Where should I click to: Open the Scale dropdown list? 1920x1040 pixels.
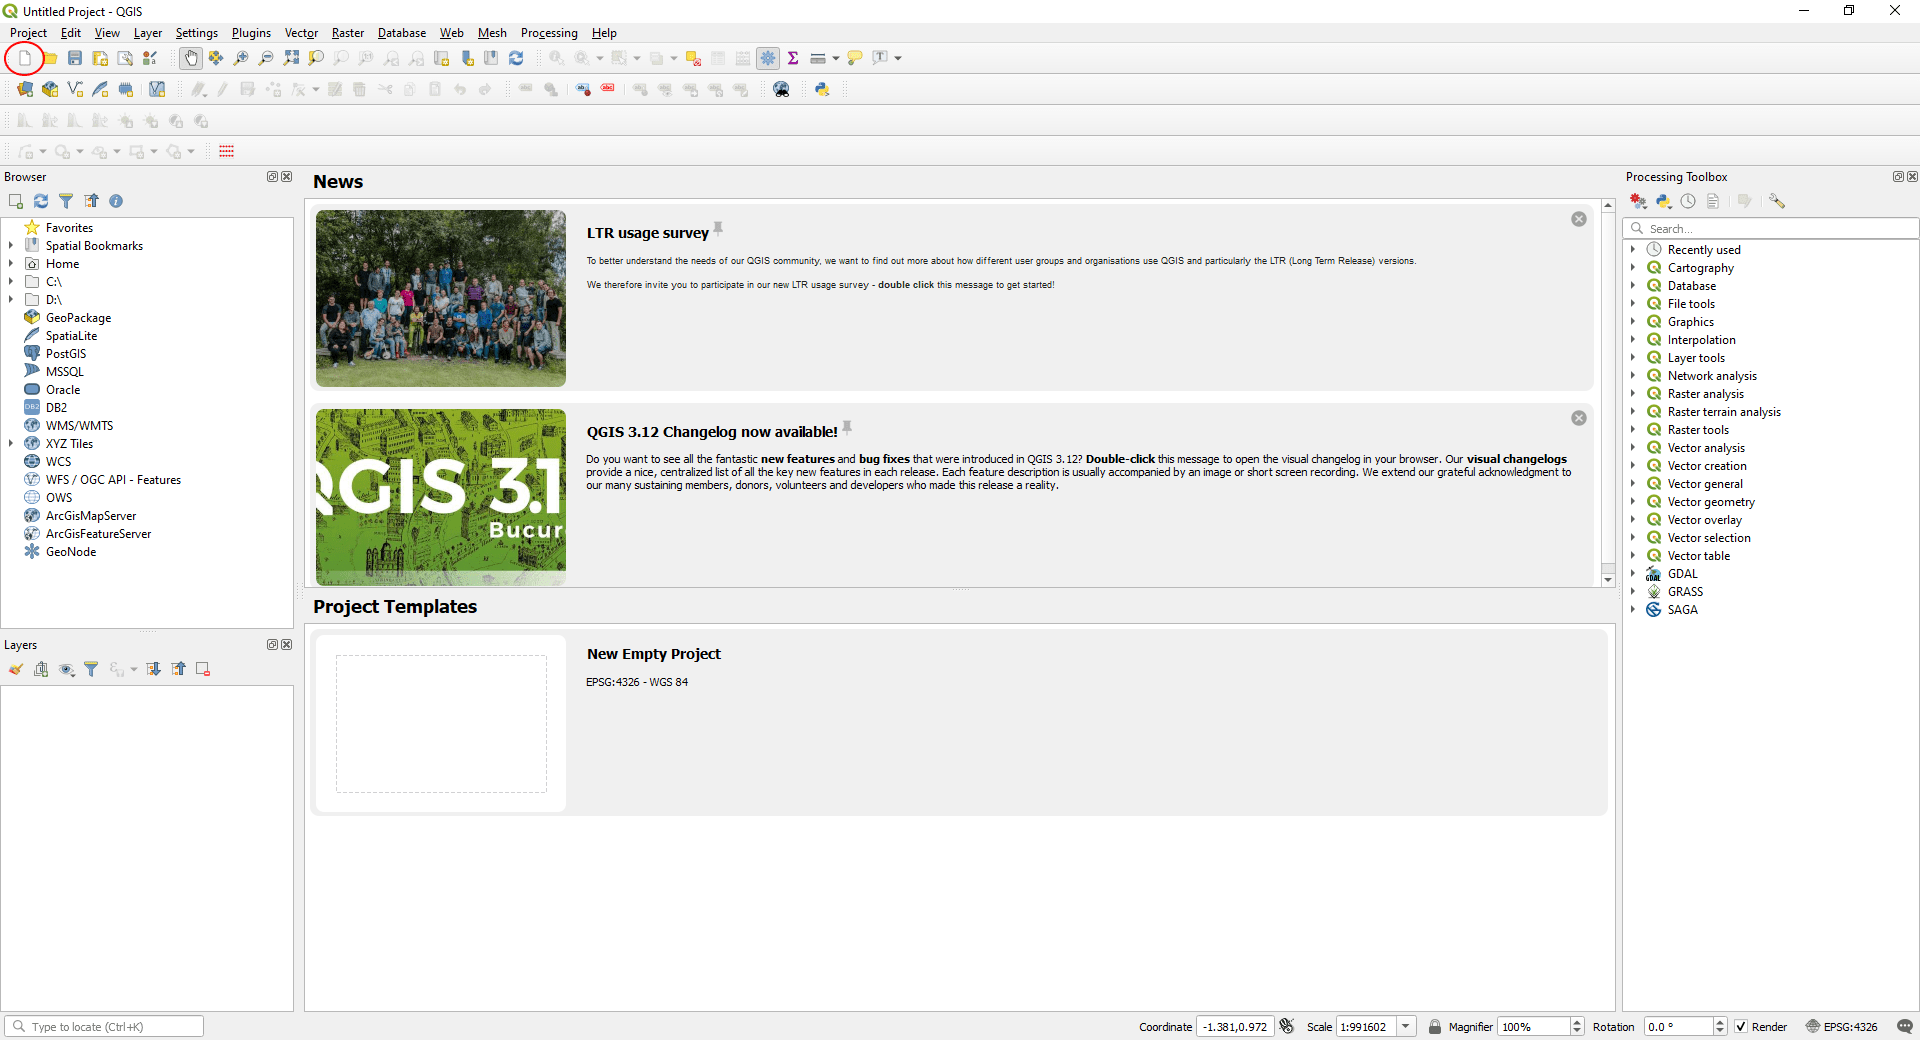coord(1406,1027)
